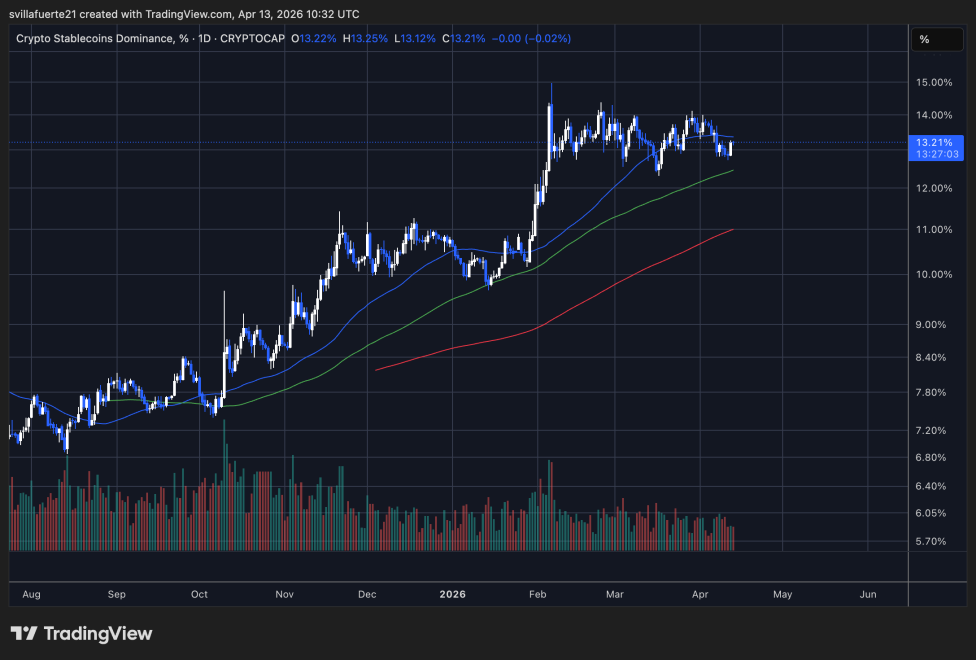Click the Aug label on time axis
The height and width of the screenshot is (660, 976).
(x=31, y=594)
